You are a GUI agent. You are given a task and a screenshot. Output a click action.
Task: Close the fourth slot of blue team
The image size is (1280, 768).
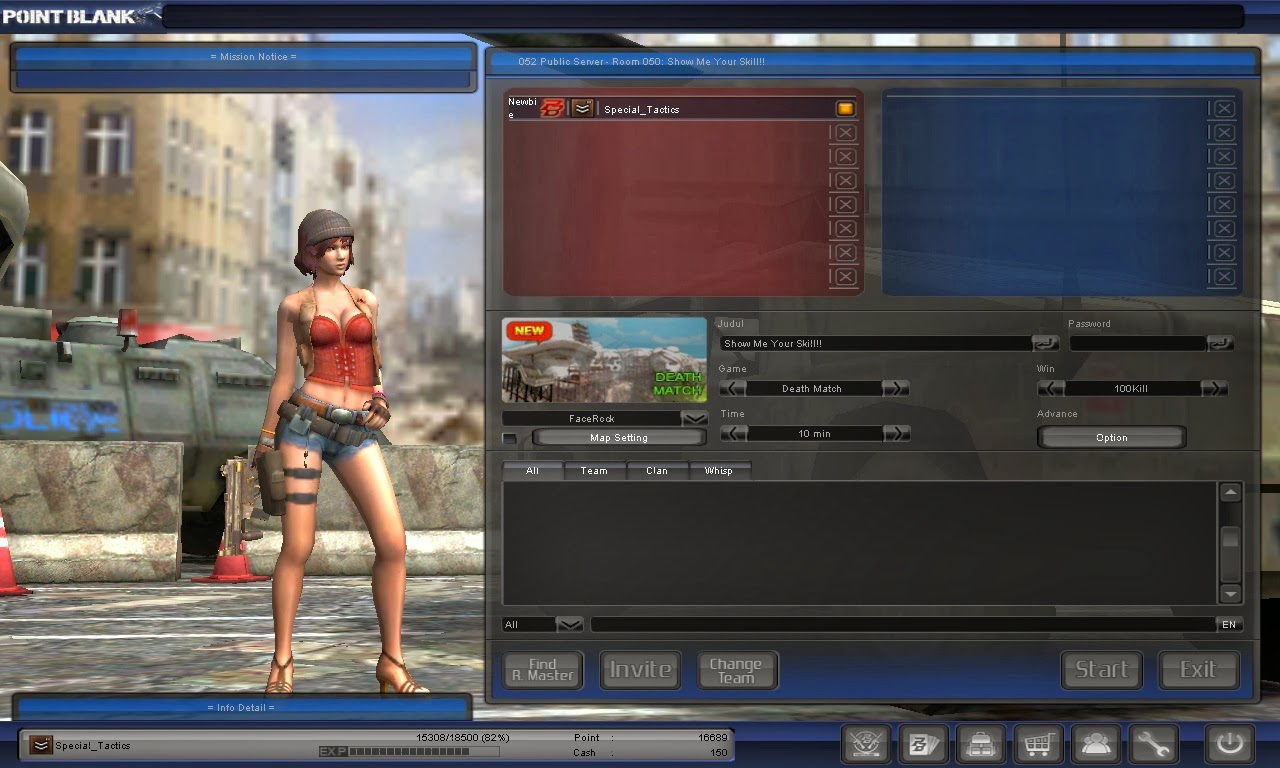tap(1224, 181)
